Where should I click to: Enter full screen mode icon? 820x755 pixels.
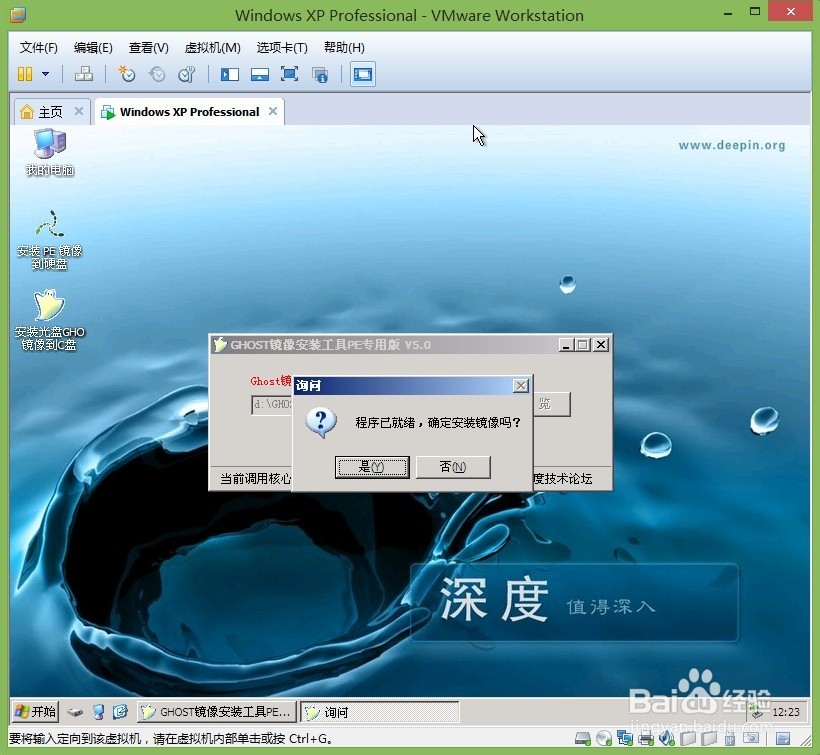tap(289, 74)
